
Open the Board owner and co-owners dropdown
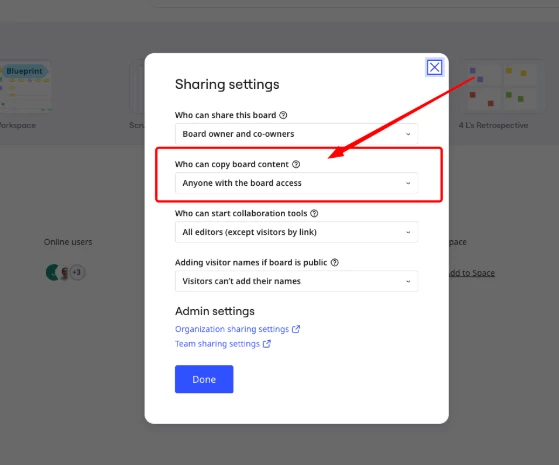coord(296,134)
